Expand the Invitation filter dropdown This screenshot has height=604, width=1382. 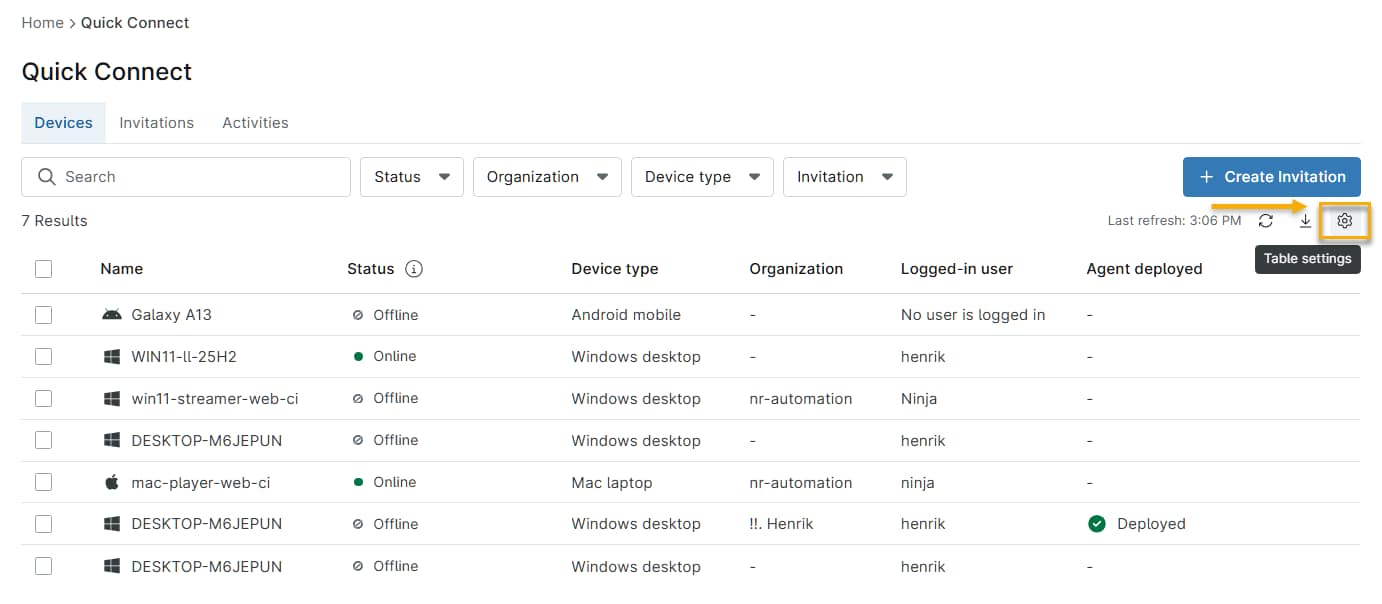[845, 177]
